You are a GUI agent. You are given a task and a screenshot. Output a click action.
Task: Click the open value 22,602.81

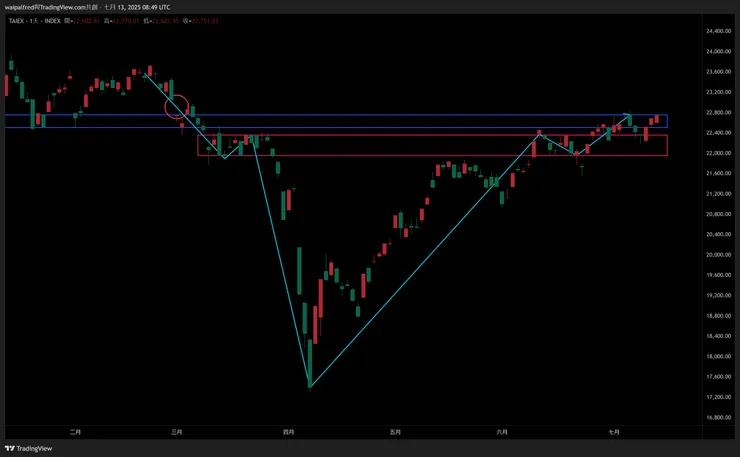pos(86,21)
